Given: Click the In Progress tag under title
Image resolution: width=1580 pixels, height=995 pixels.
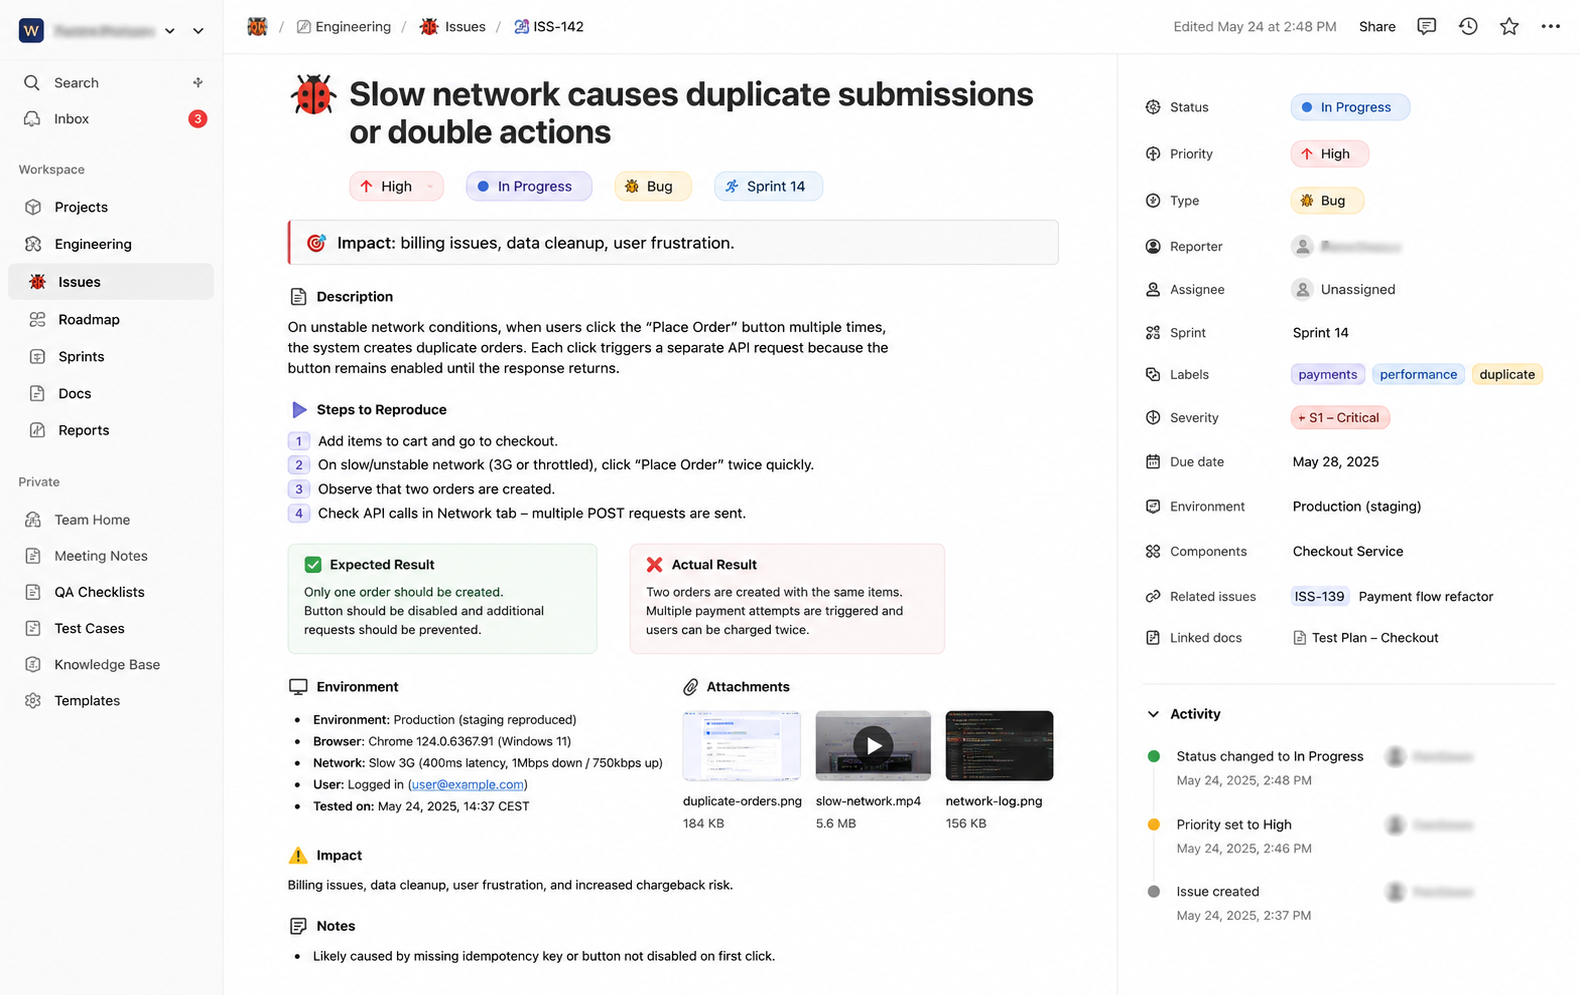Looking at the screenshot, I should point(528,186).
